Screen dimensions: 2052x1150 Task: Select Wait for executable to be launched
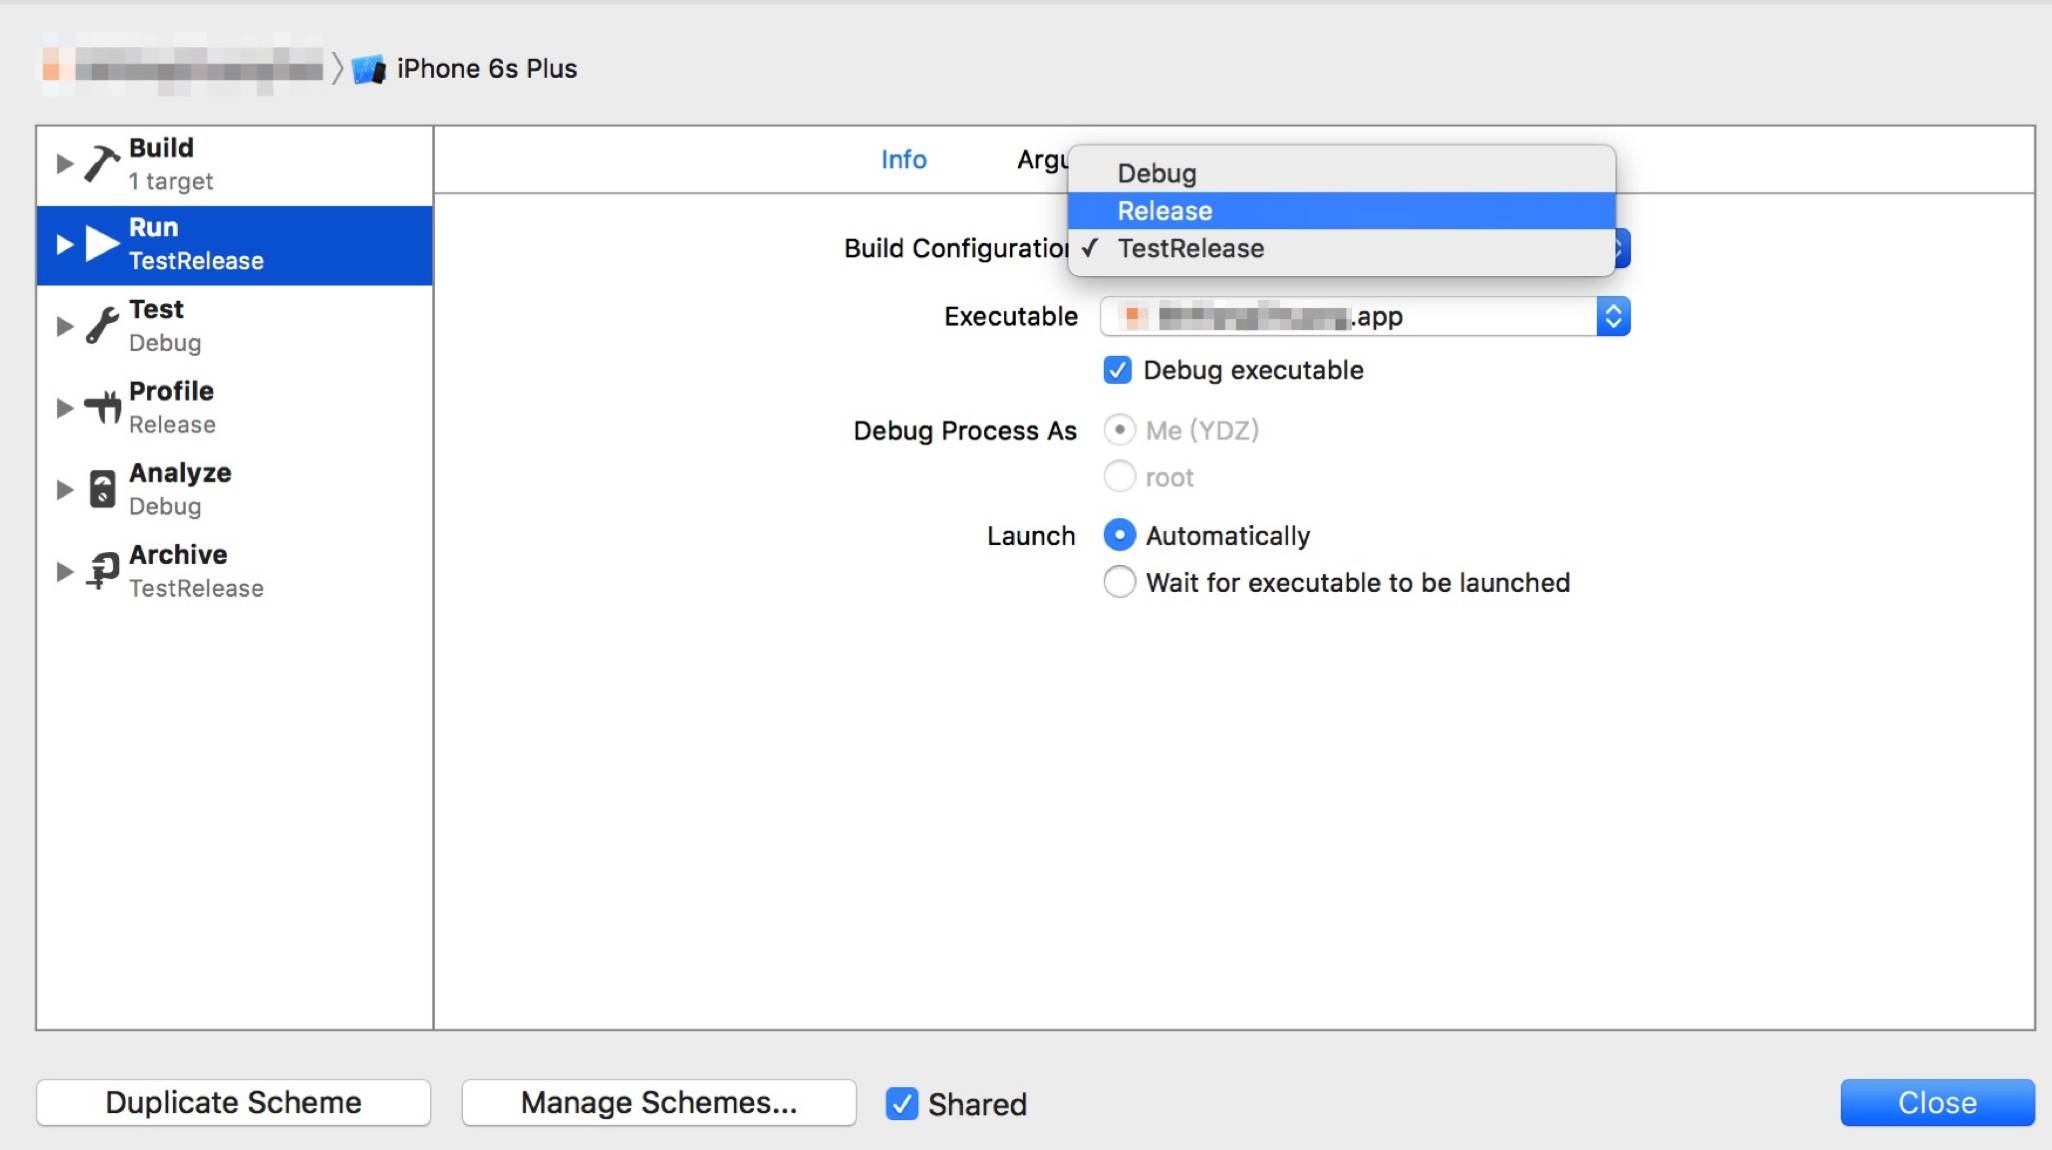(x=1119, y=582)
